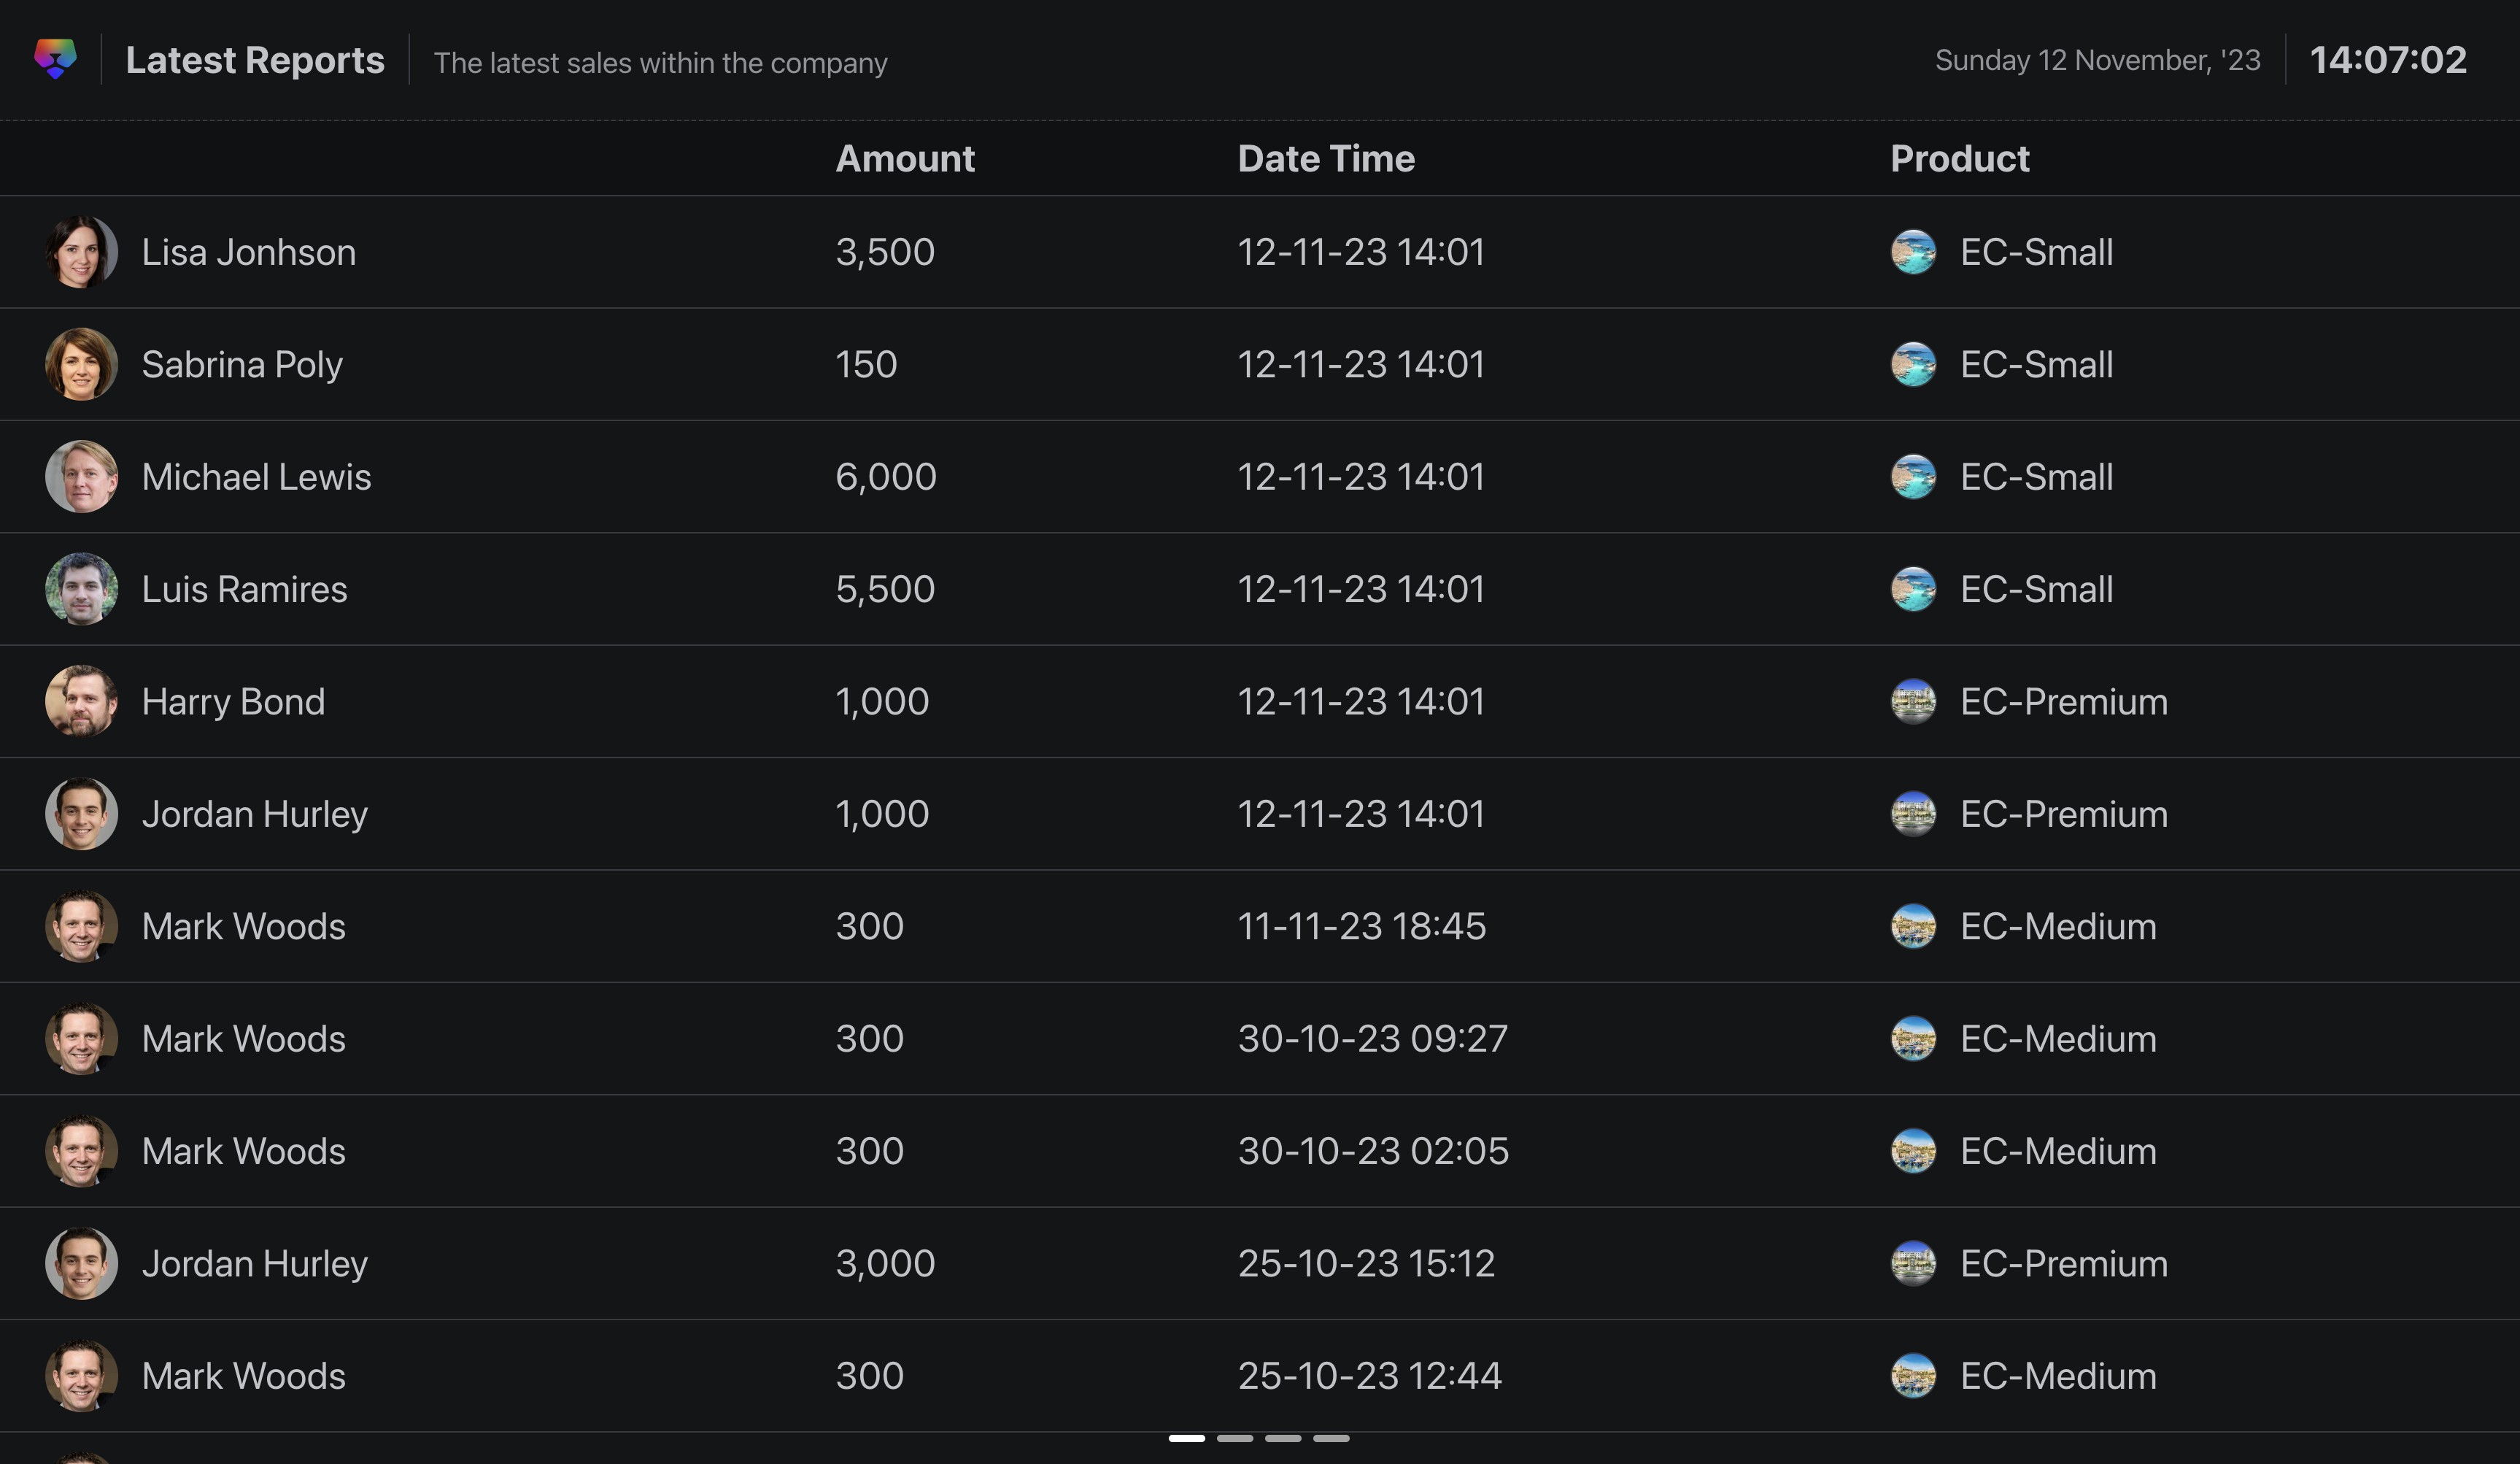2520x1464 pixels.
Task: Click EC-Small product icon in Luis Ramires row
Action: click(x=1913, y=589)
